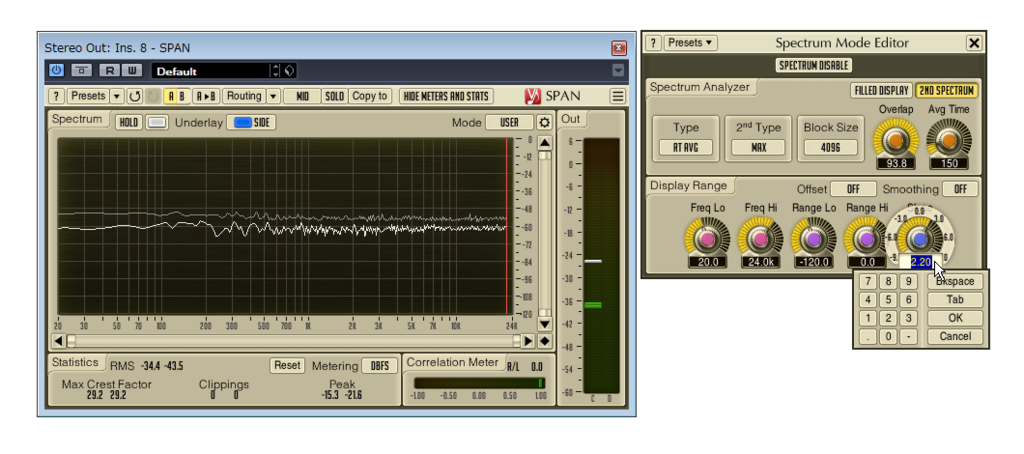Click the Avg Time knob
Viewport: 1024px width, 454px height.
click(949, 141)
